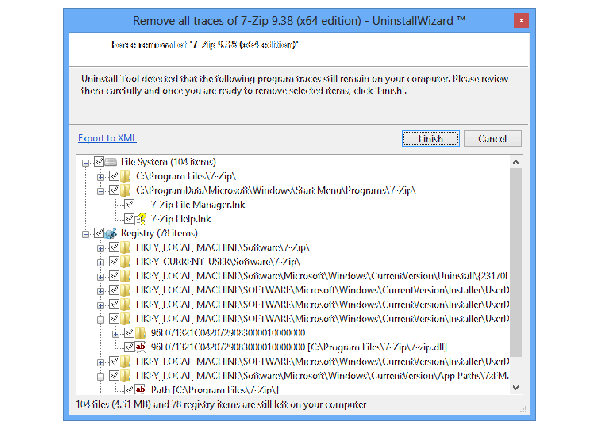Toggle checkbox of the 7-zip.dll registry value

tap(129, 347)
